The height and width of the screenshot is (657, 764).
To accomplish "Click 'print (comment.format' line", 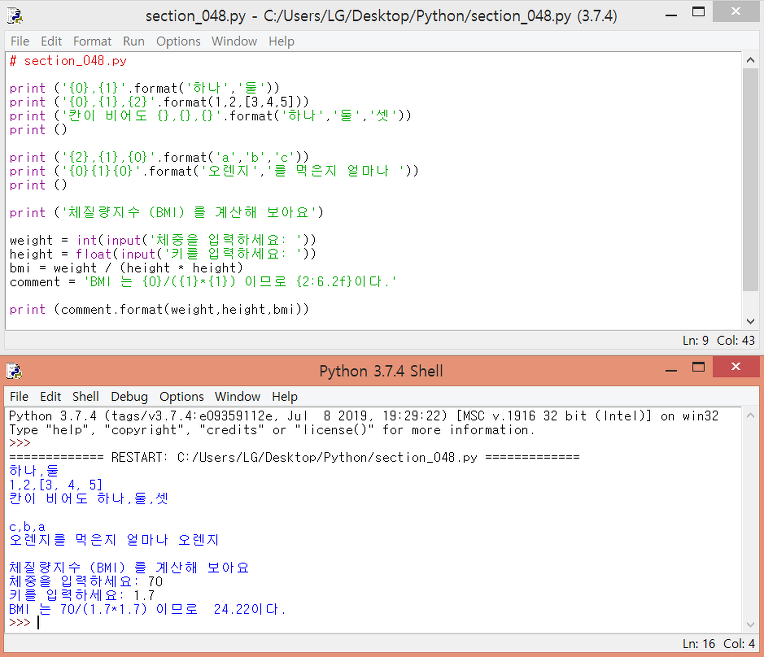I will 159,309.
